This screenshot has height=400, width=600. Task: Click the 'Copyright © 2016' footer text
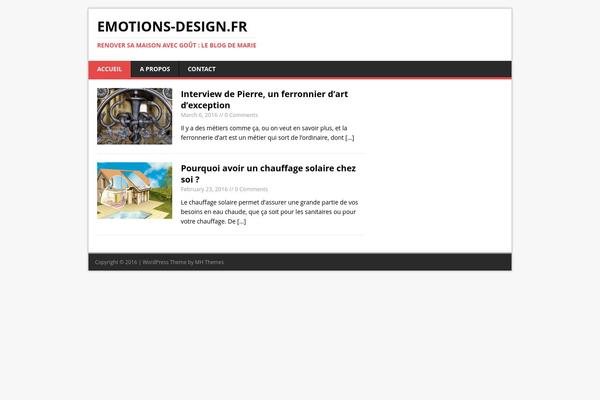(x=116, y=262)
